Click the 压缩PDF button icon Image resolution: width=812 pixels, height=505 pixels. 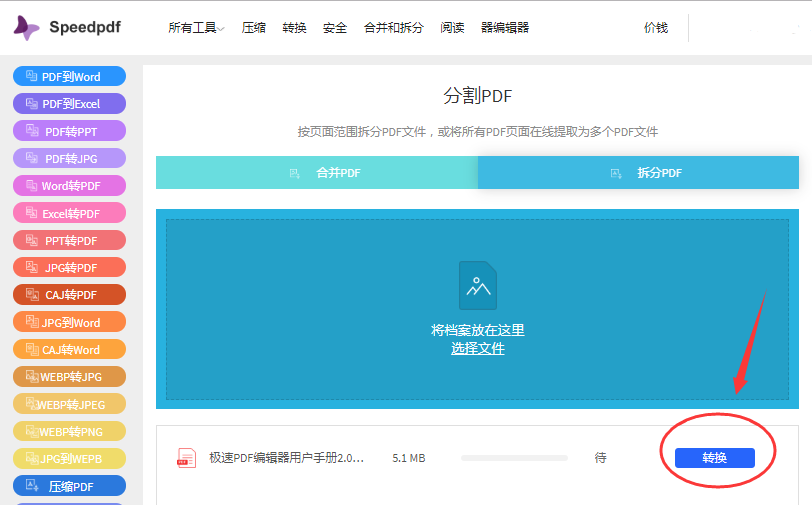click(32, 485)
